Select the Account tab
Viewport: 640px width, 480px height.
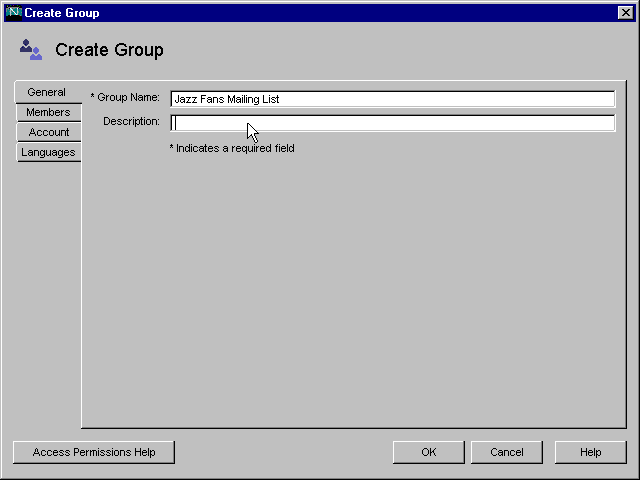click(x=49, y=132)
